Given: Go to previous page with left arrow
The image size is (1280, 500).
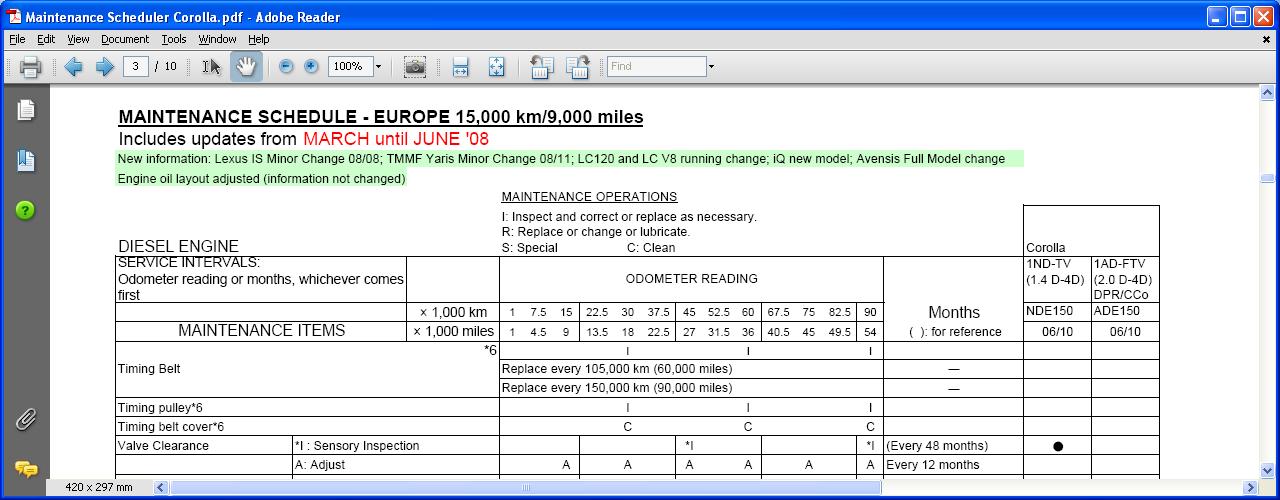Looking at the screenshot, I should pos(73,67).
